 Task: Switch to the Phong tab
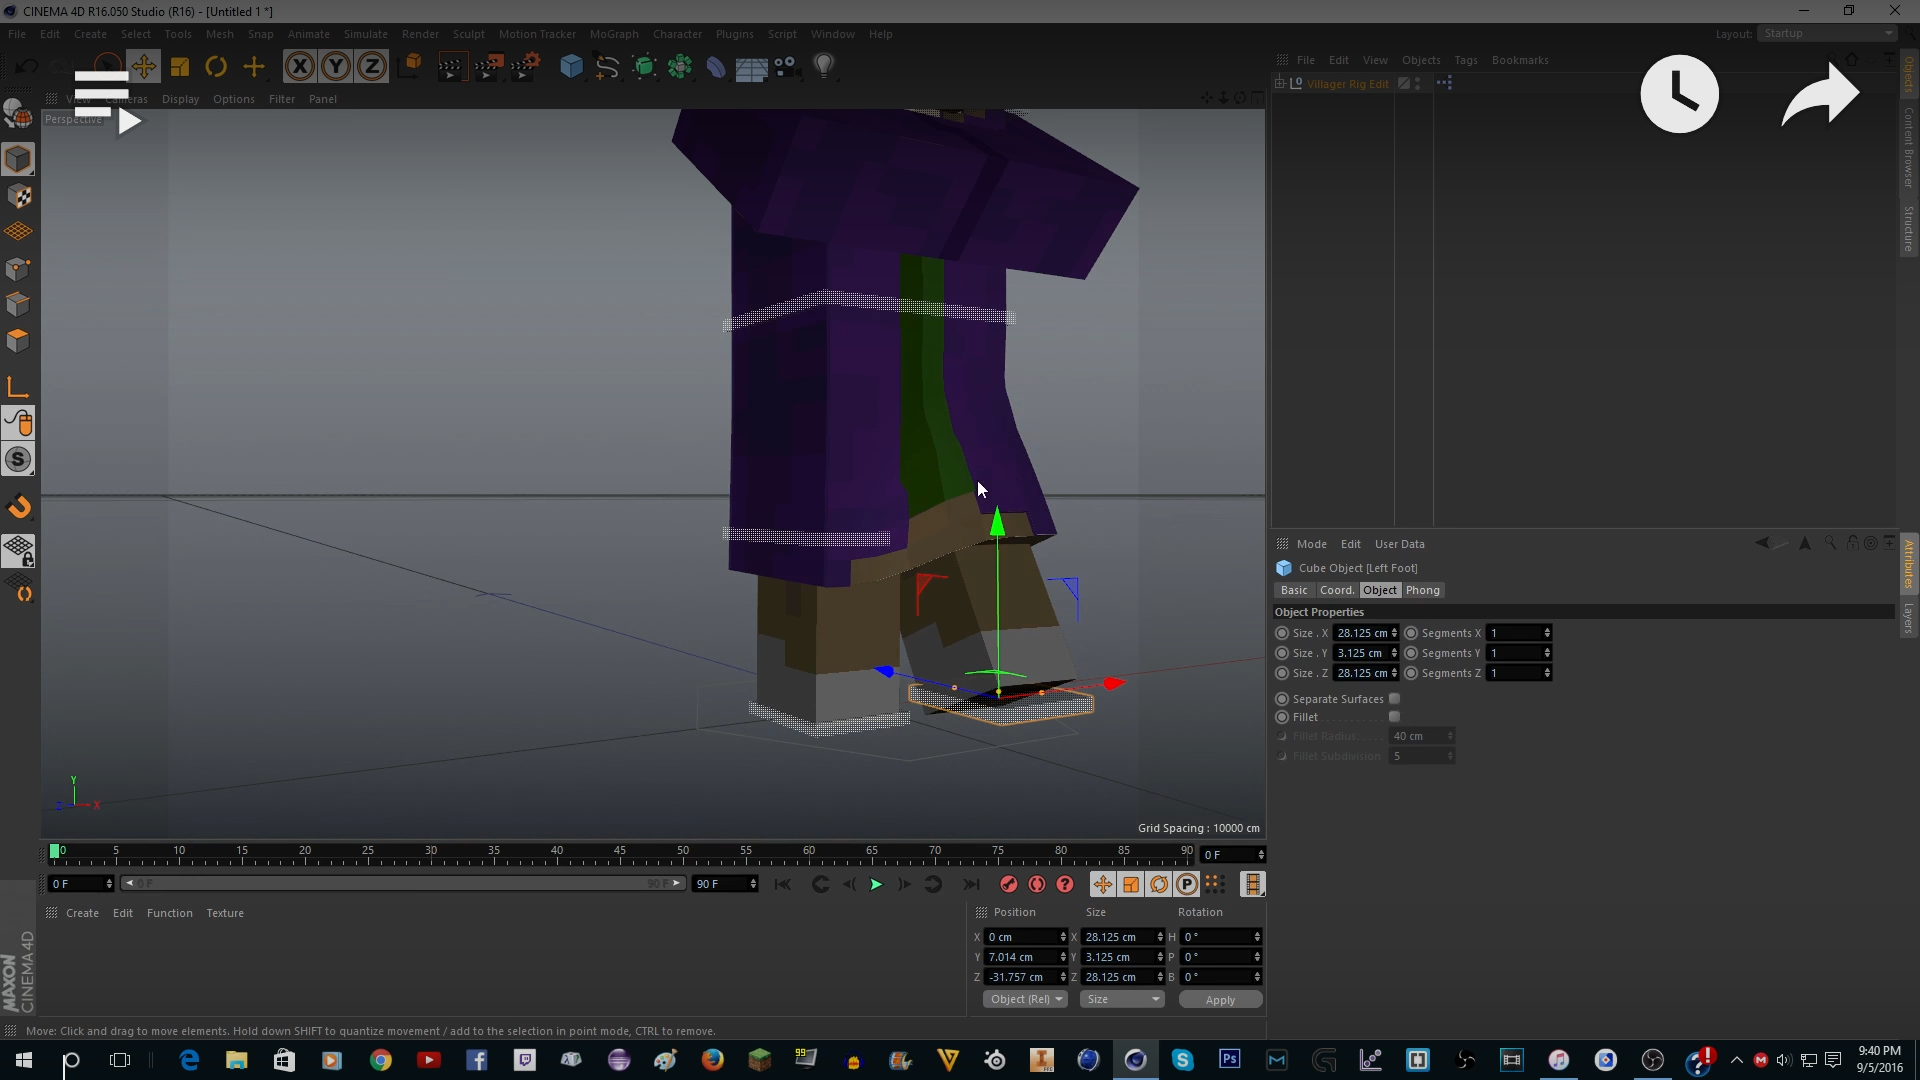(x=1422, y=591)
